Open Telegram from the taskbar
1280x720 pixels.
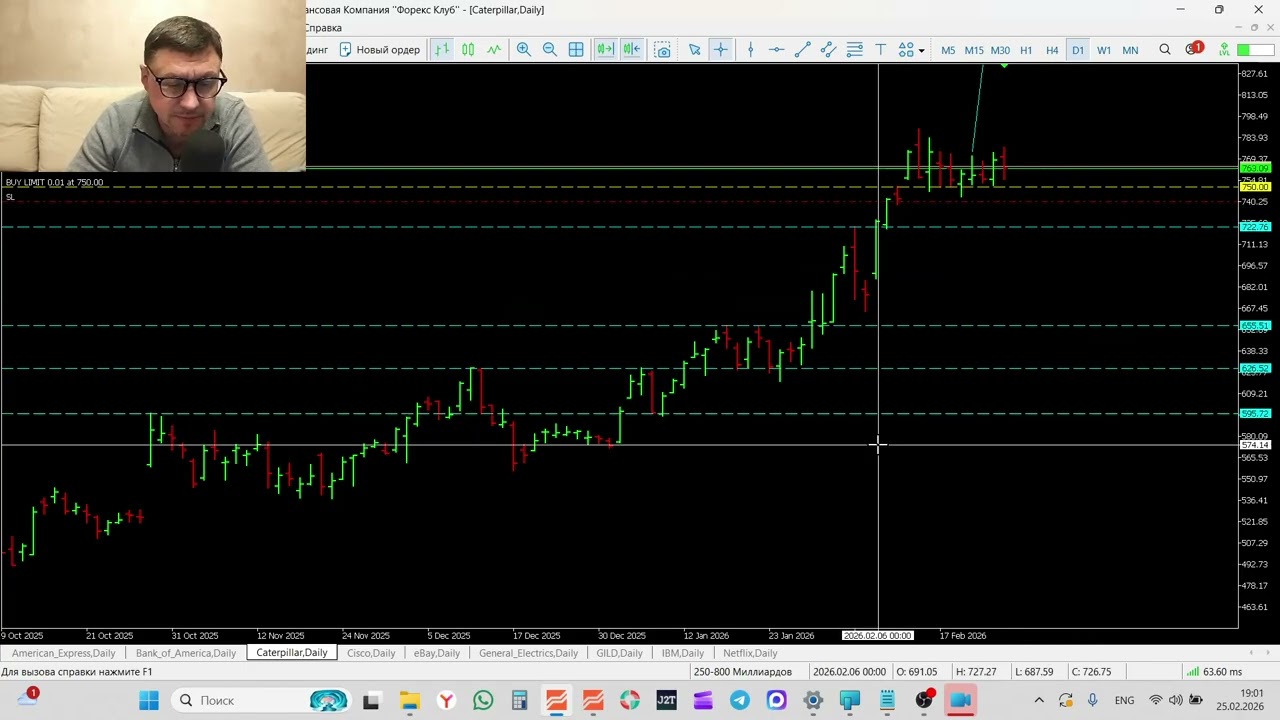tap(739, 700)
